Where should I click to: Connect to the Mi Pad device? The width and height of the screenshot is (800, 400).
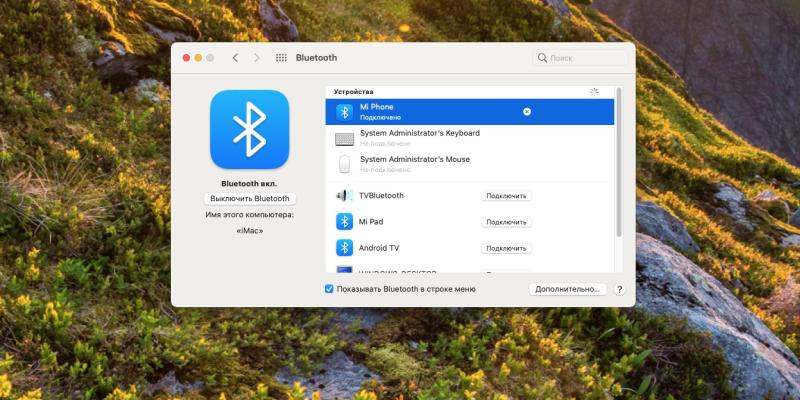coord(506,222)
